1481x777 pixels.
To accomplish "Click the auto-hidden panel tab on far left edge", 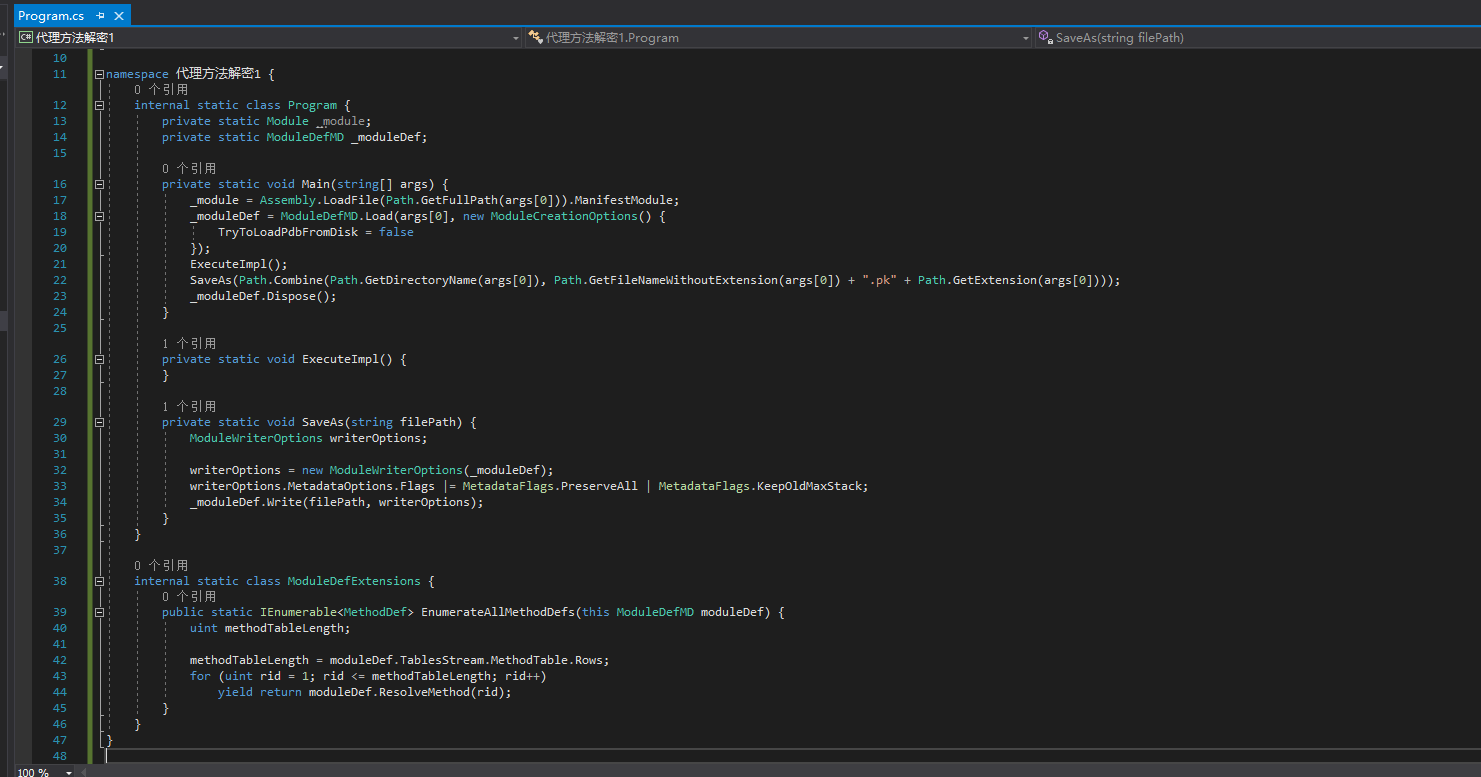I will point(4,320).
